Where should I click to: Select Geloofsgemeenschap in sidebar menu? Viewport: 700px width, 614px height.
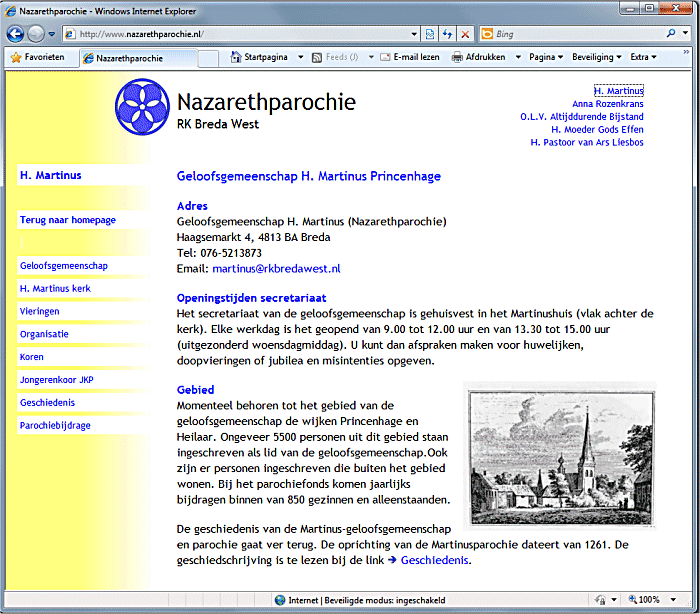[64, 266]
